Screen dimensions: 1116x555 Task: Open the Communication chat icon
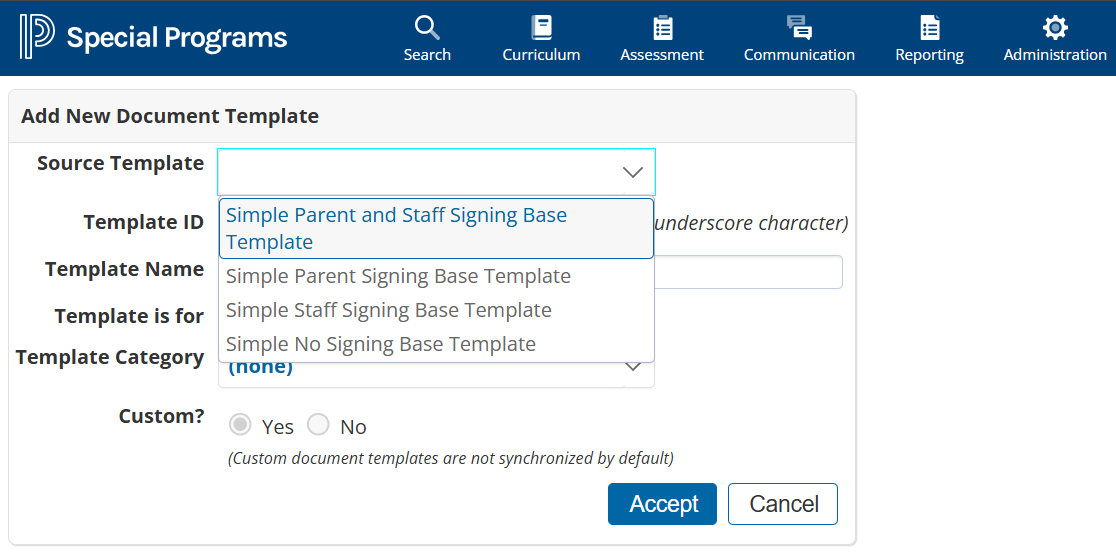pos(799,27)
